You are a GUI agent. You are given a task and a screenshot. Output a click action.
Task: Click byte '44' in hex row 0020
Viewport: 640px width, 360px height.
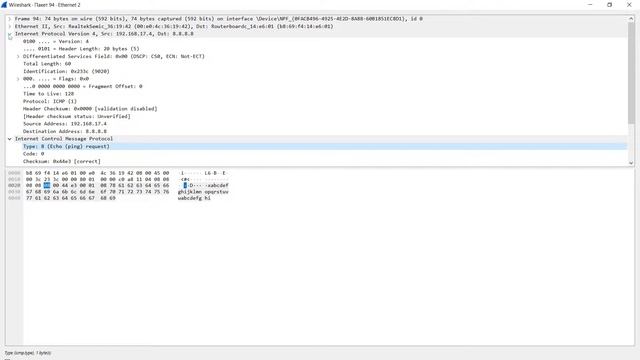tap(64, 185)
